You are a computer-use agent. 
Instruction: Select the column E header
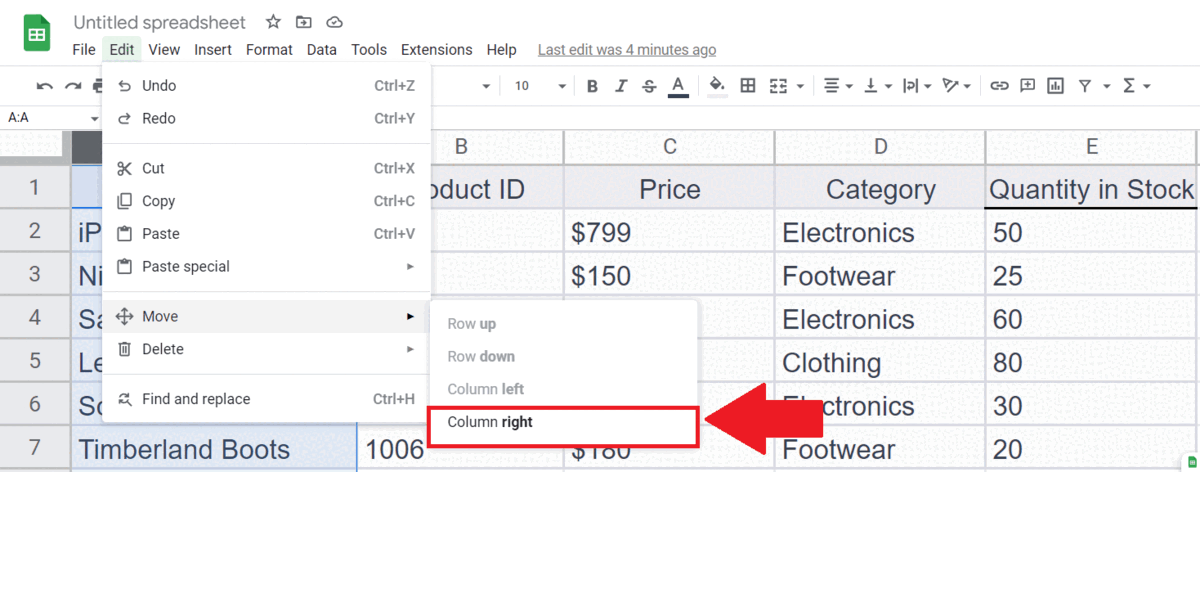click(x=1091, y=147)
